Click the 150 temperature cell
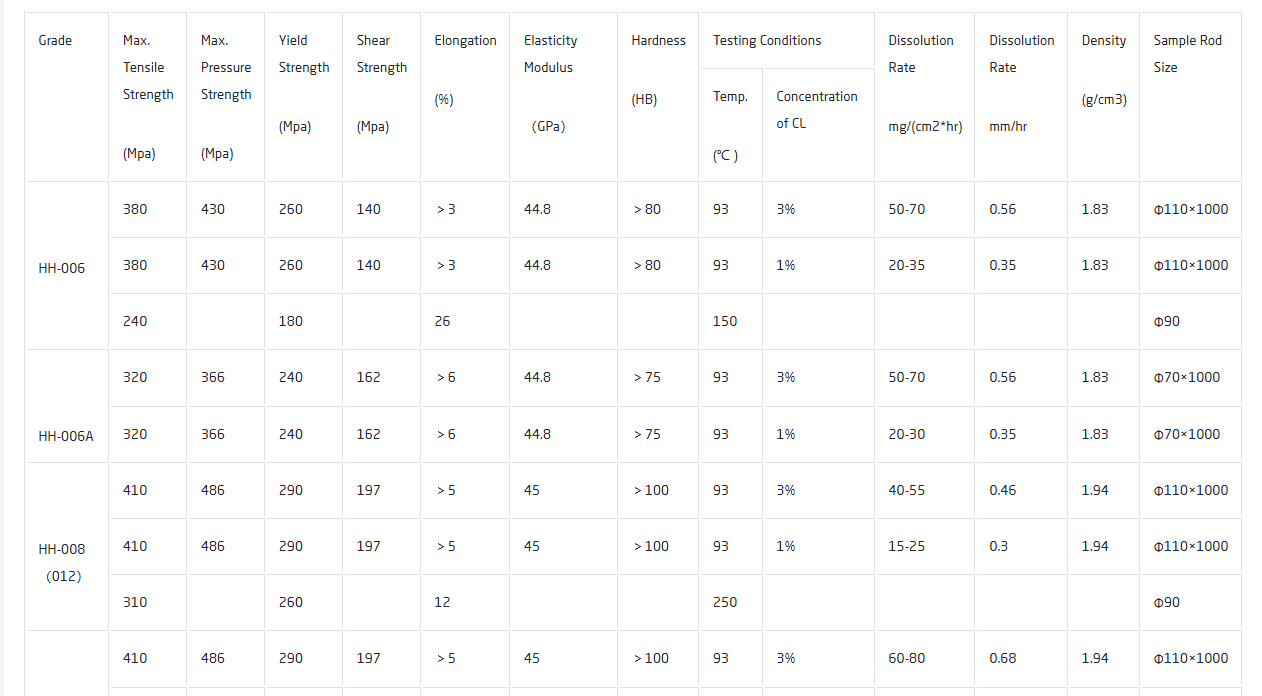This screenshot has width=1262, height=696. point(730,321)
